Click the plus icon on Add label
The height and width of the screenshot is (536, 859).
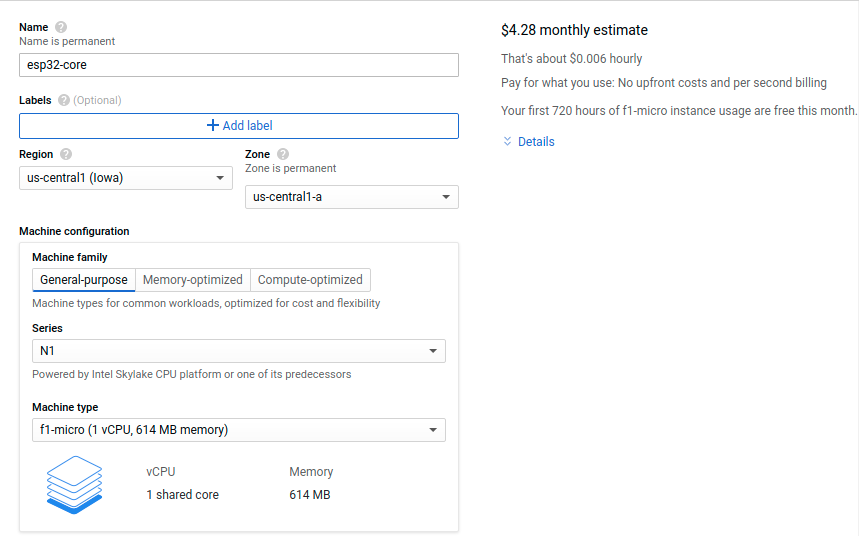pyautogui.click(x=212, y=126)
